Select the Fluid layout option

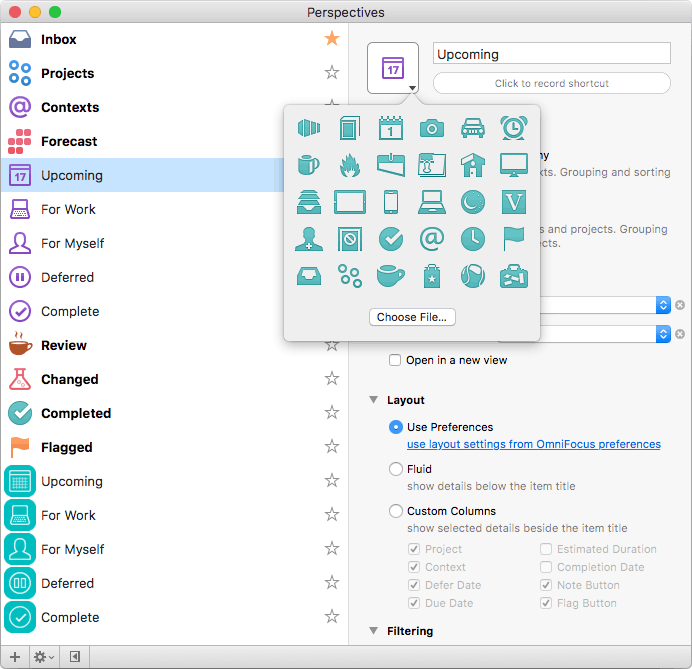[x=396, y=469]
